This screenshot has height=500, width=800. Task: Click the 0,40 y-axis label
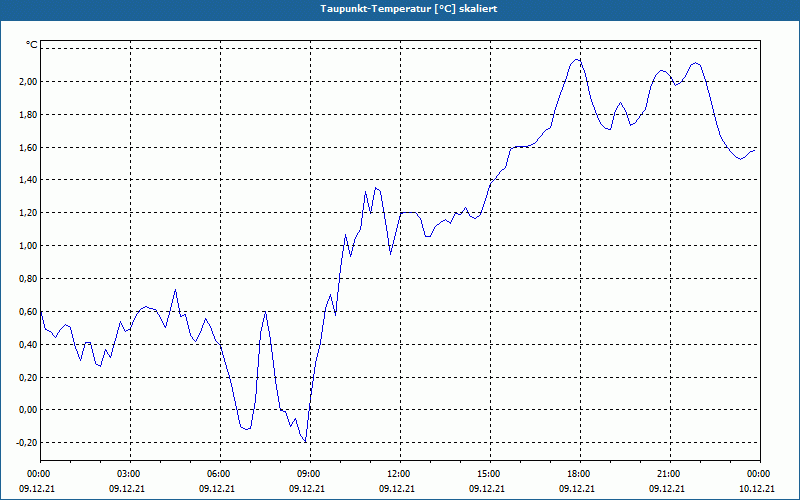pos(28,344)
